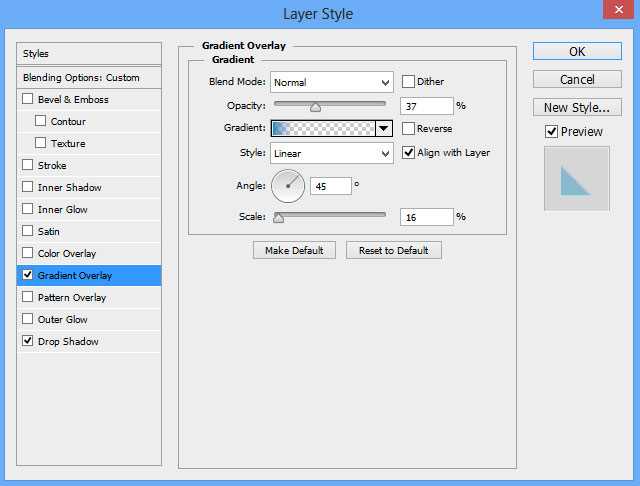
Task: Enable the Bevel & Emboss checkbox
Action: tap(27, 99)
